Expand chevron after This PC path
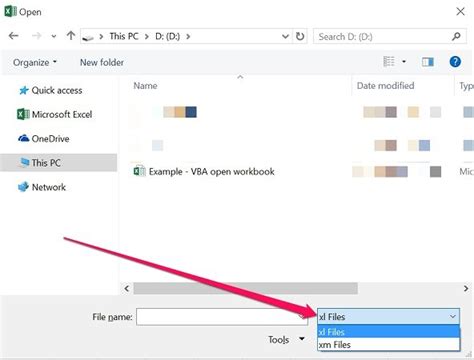This screenshot has width=474, height=360. click(147, 36)
